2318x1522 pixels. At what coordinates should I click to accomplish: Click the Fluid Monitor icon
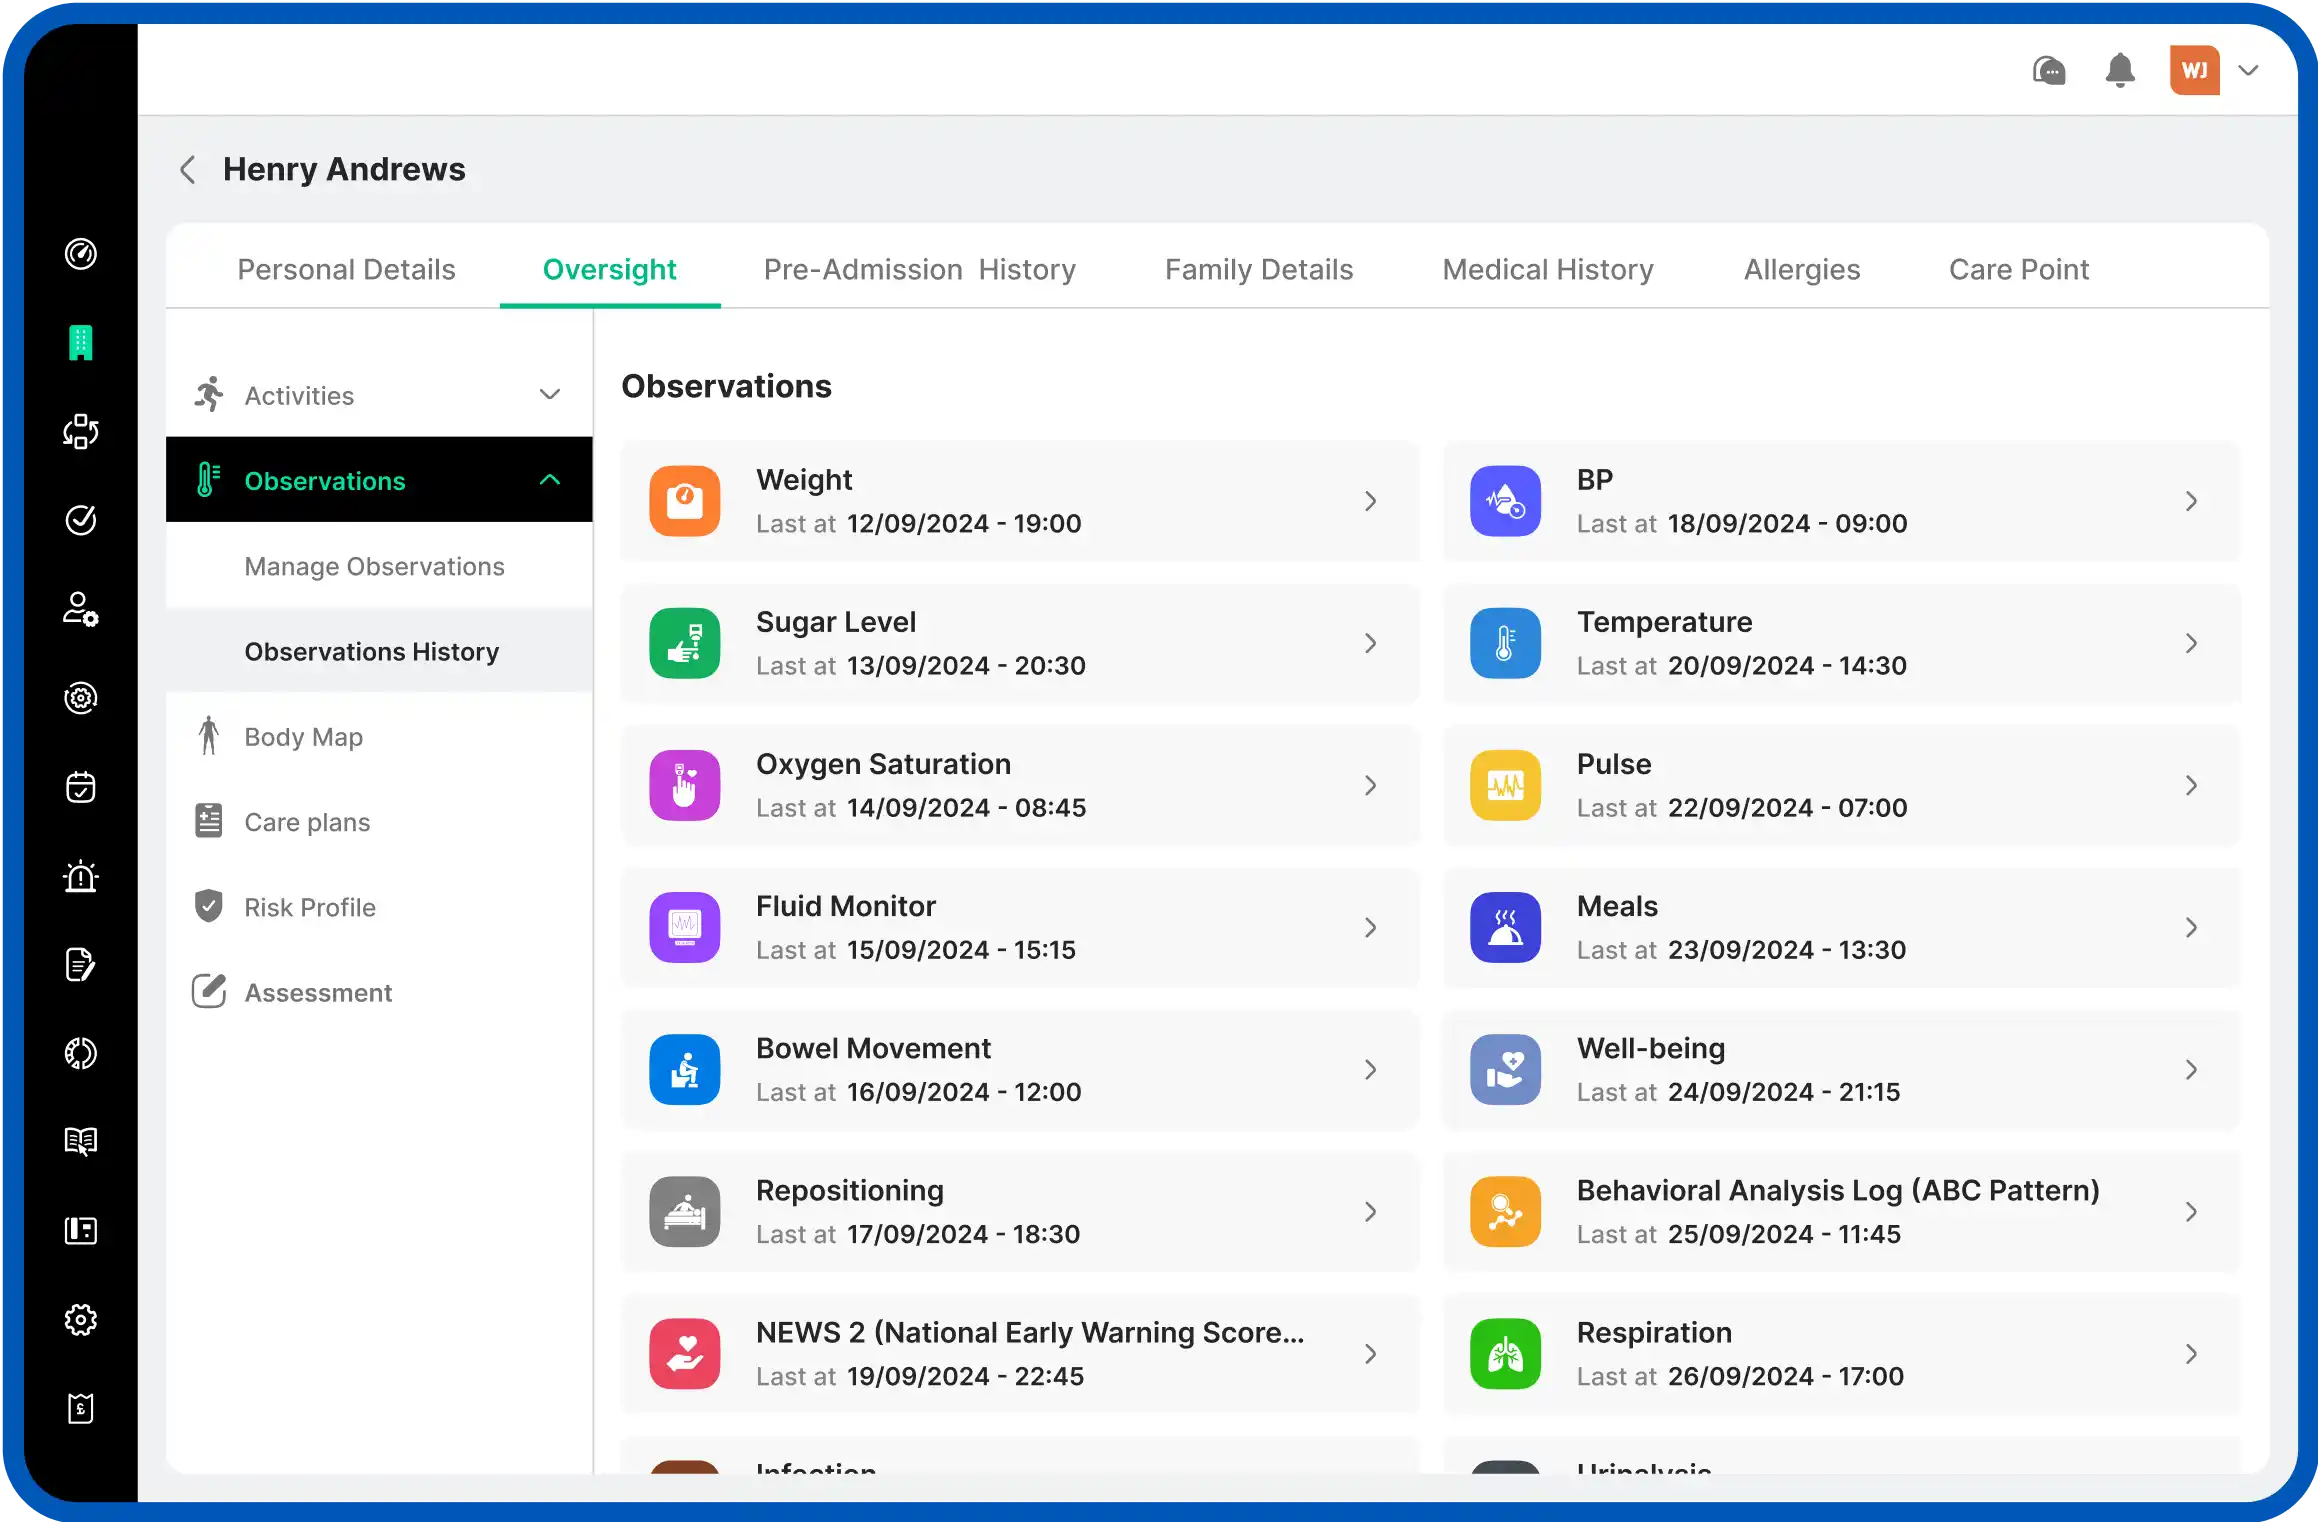point(685,927)
